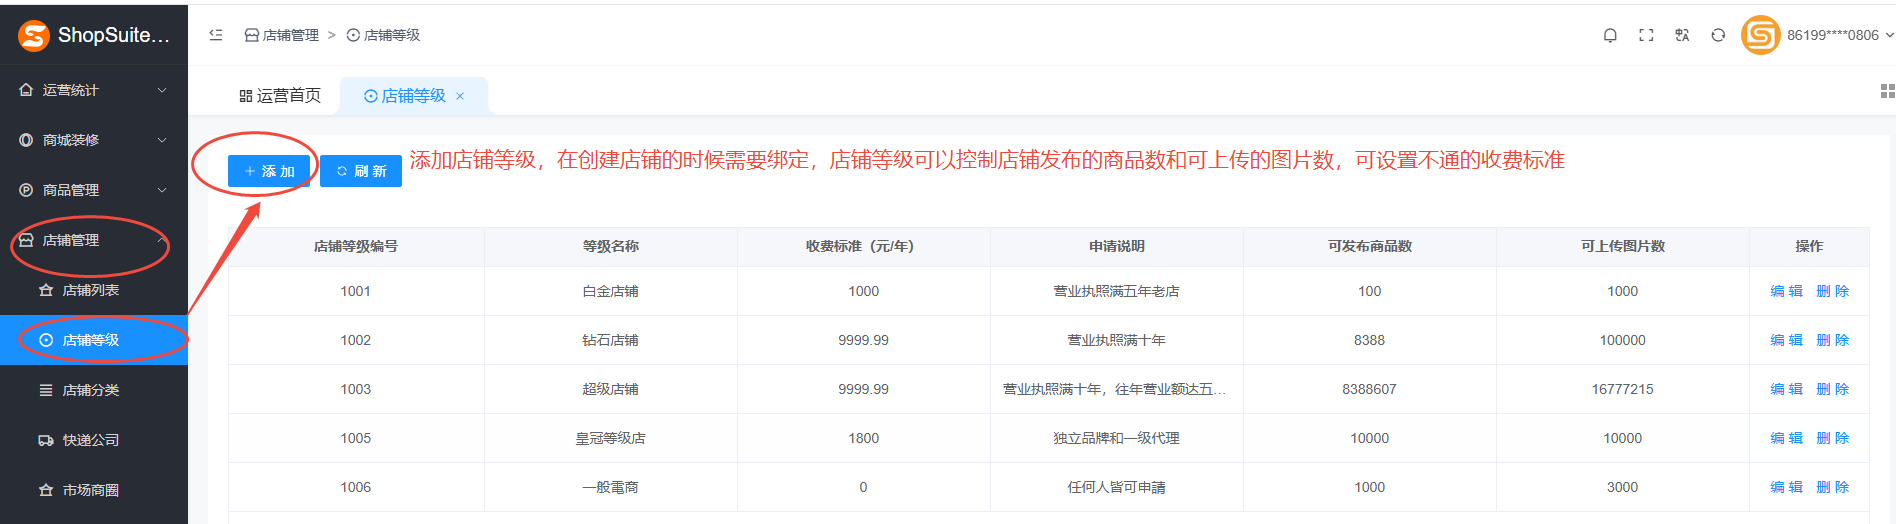The height and width of the screenshot is (524, 1896).
Task: Click the 添加 button
Action: click(269, 171)
